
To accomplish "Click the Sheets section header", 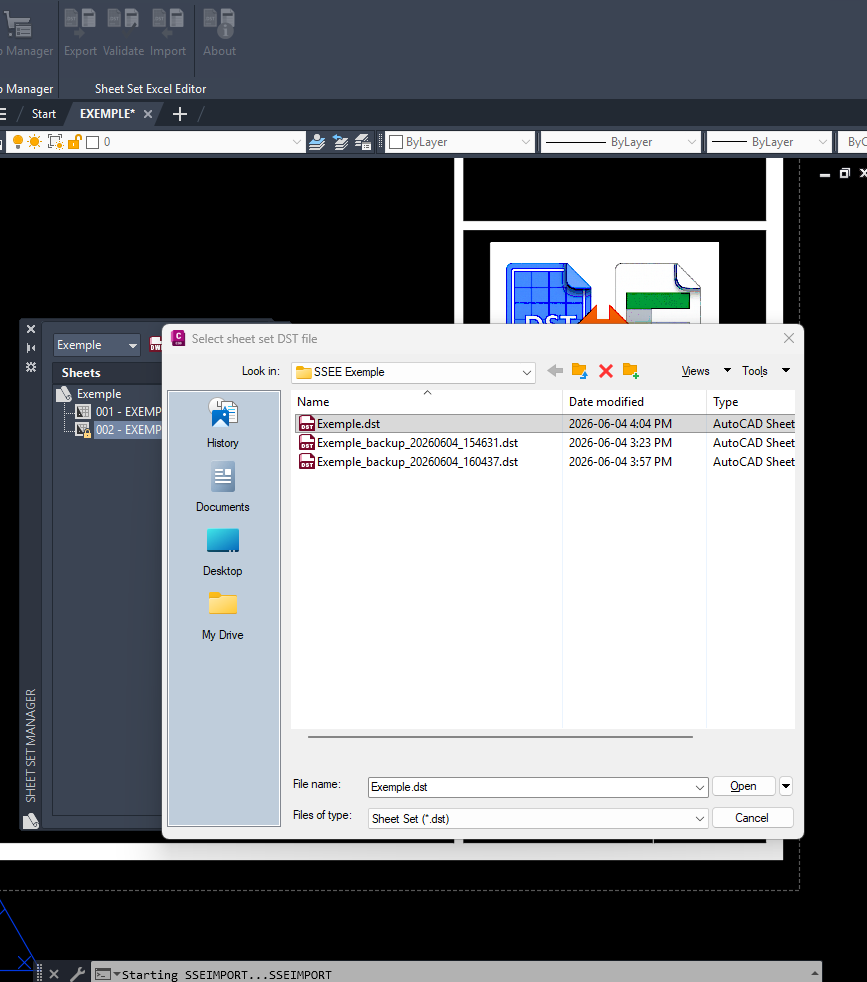I will point(107,373).
